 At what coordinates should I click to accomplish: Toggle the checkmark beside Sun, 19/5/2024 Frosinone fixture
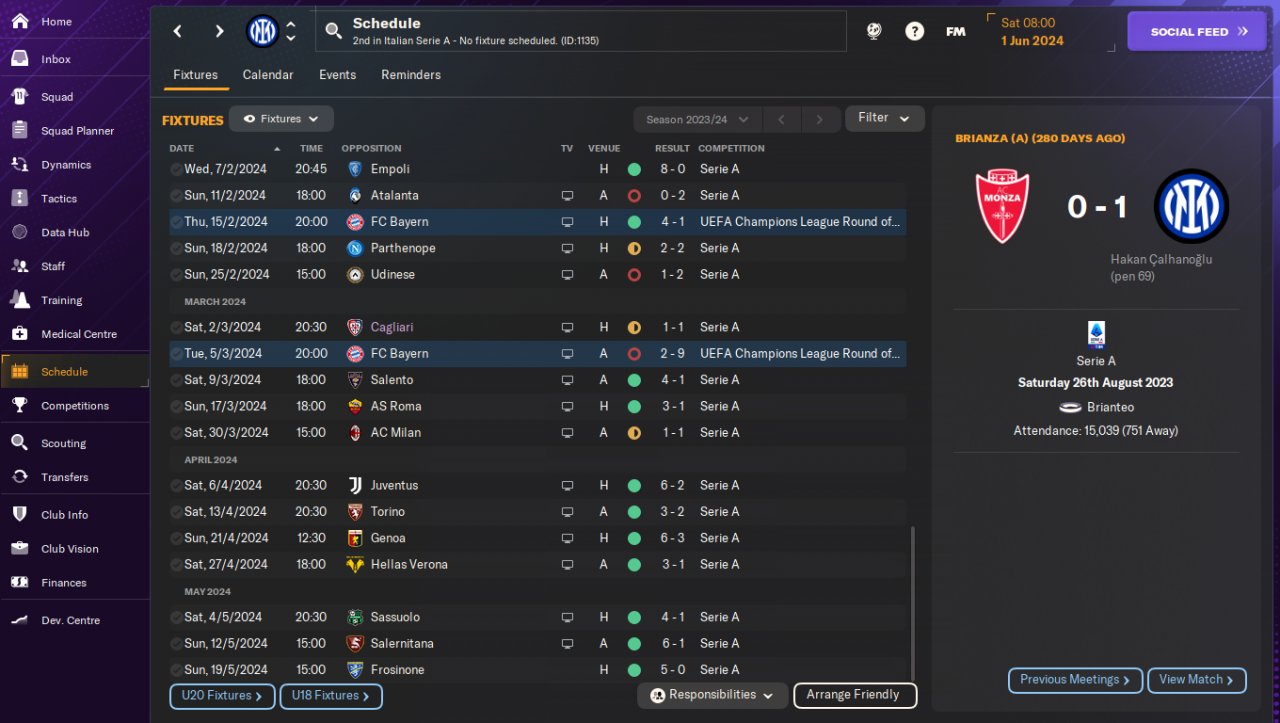pyautogui.click(x=176, y=670)
